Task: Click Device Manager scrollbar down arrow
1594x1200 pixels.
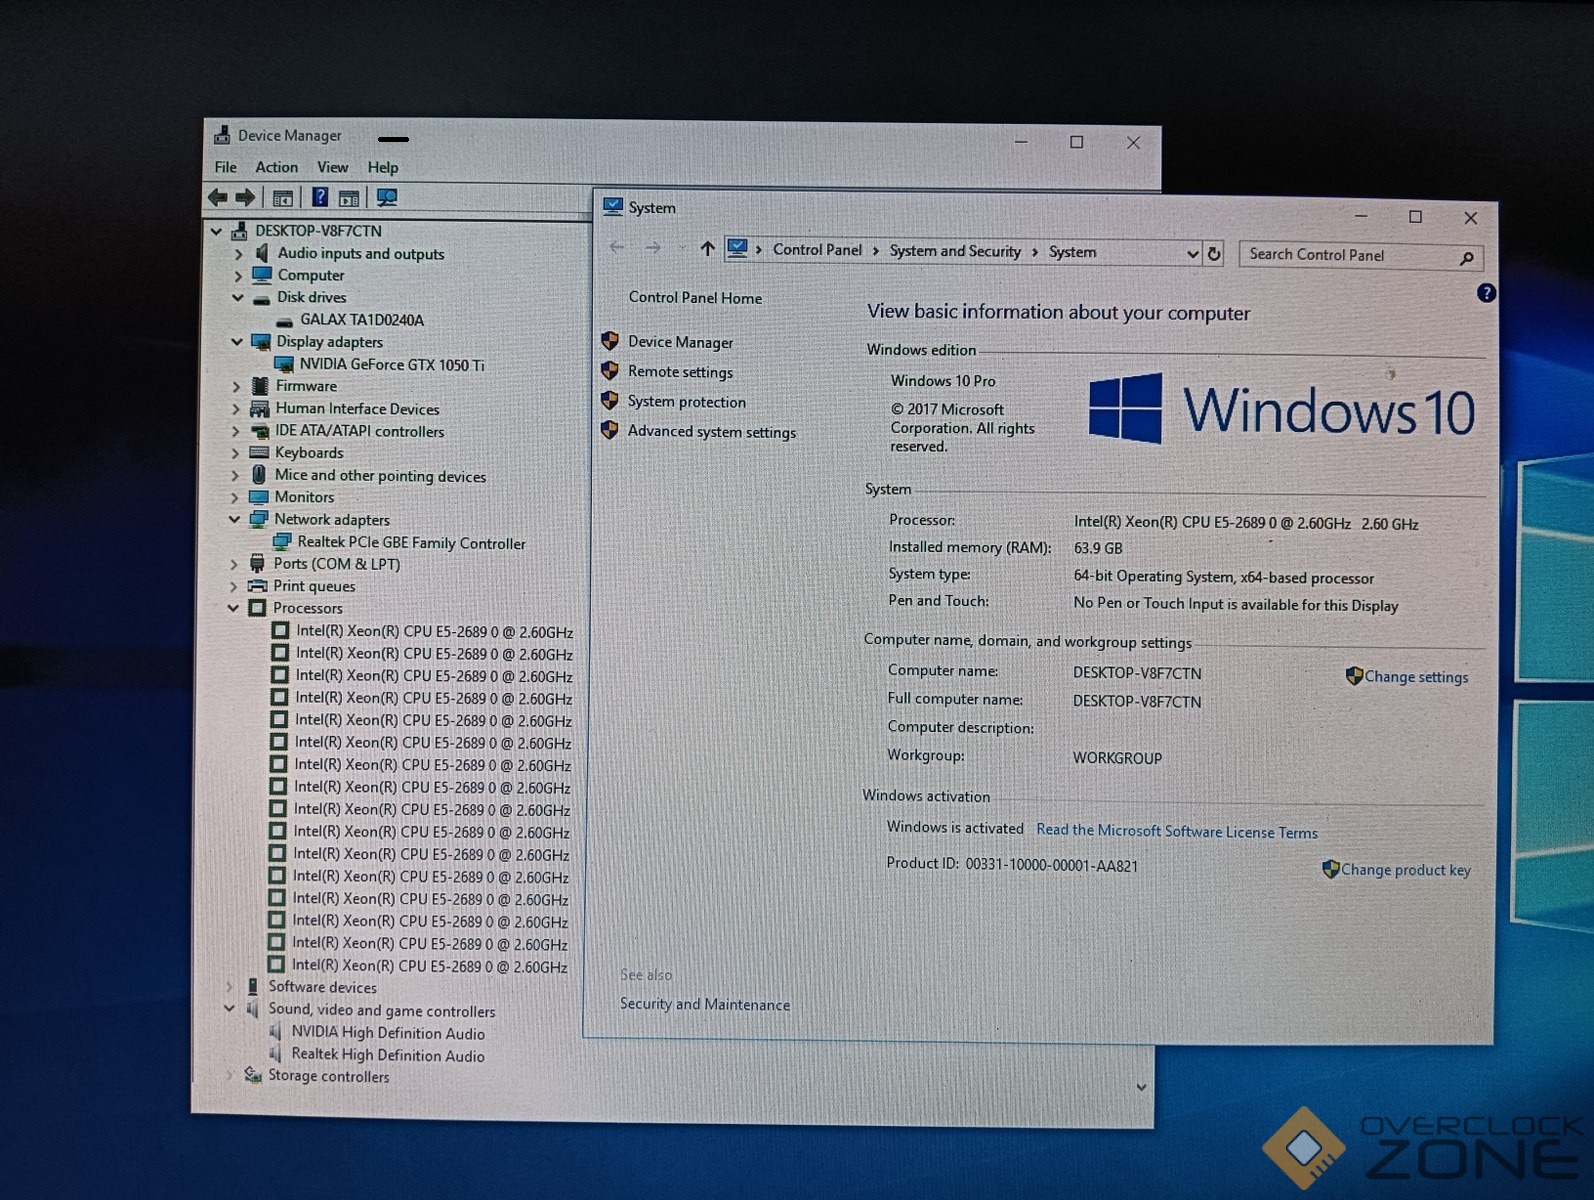Action: (x=1141, y=1087)
